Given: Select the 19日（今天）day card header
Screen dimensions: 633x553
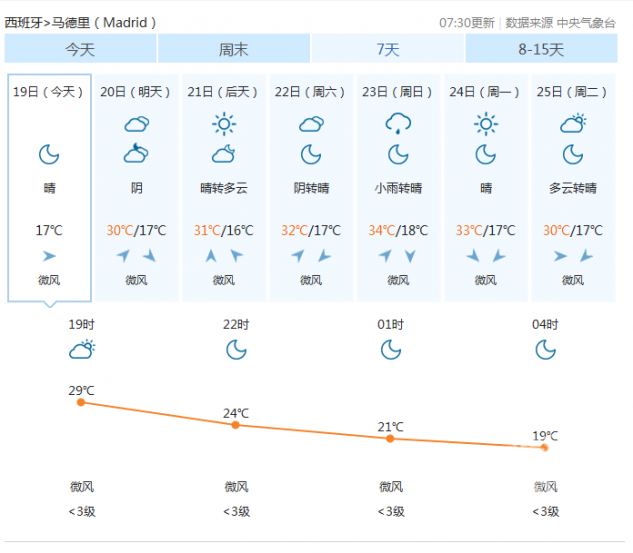Looking at the screenshot, I should click(48, 92).
